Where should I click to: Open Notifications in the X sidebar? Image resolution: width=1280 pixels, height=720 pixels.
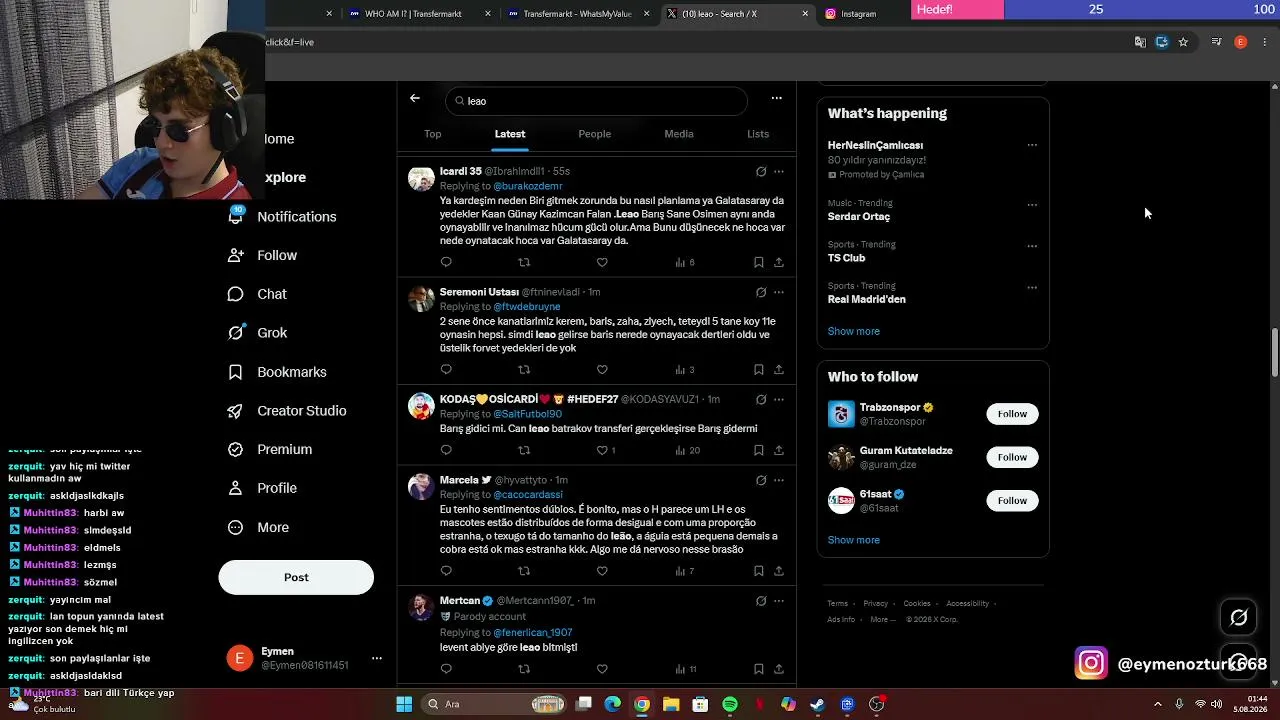click(x=283, y=217)
